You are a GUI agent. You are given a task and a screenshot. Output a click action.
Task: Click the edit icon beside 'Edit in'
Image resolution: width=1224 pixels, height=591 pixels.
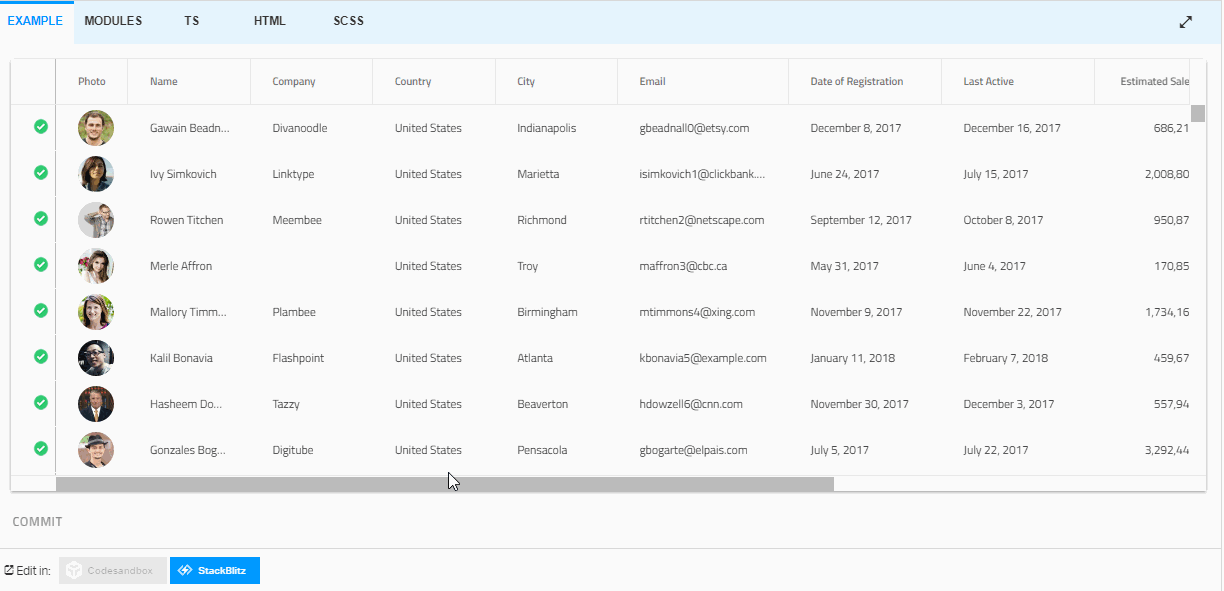pos(9,570)
